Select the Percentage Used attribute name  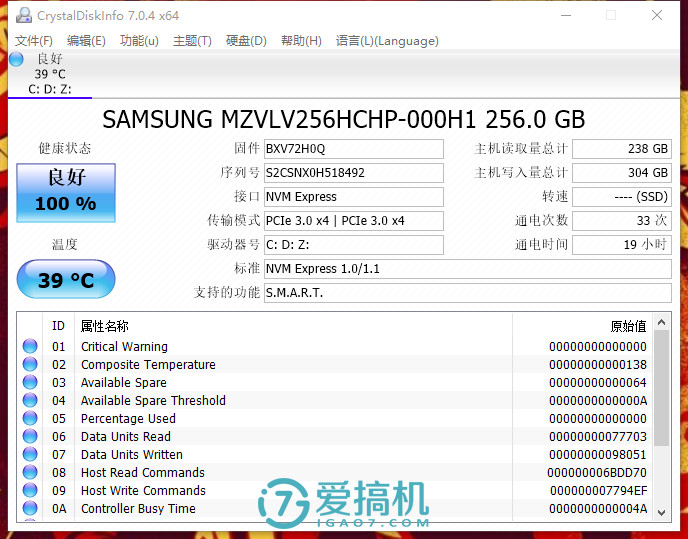[x=128, y=419]
